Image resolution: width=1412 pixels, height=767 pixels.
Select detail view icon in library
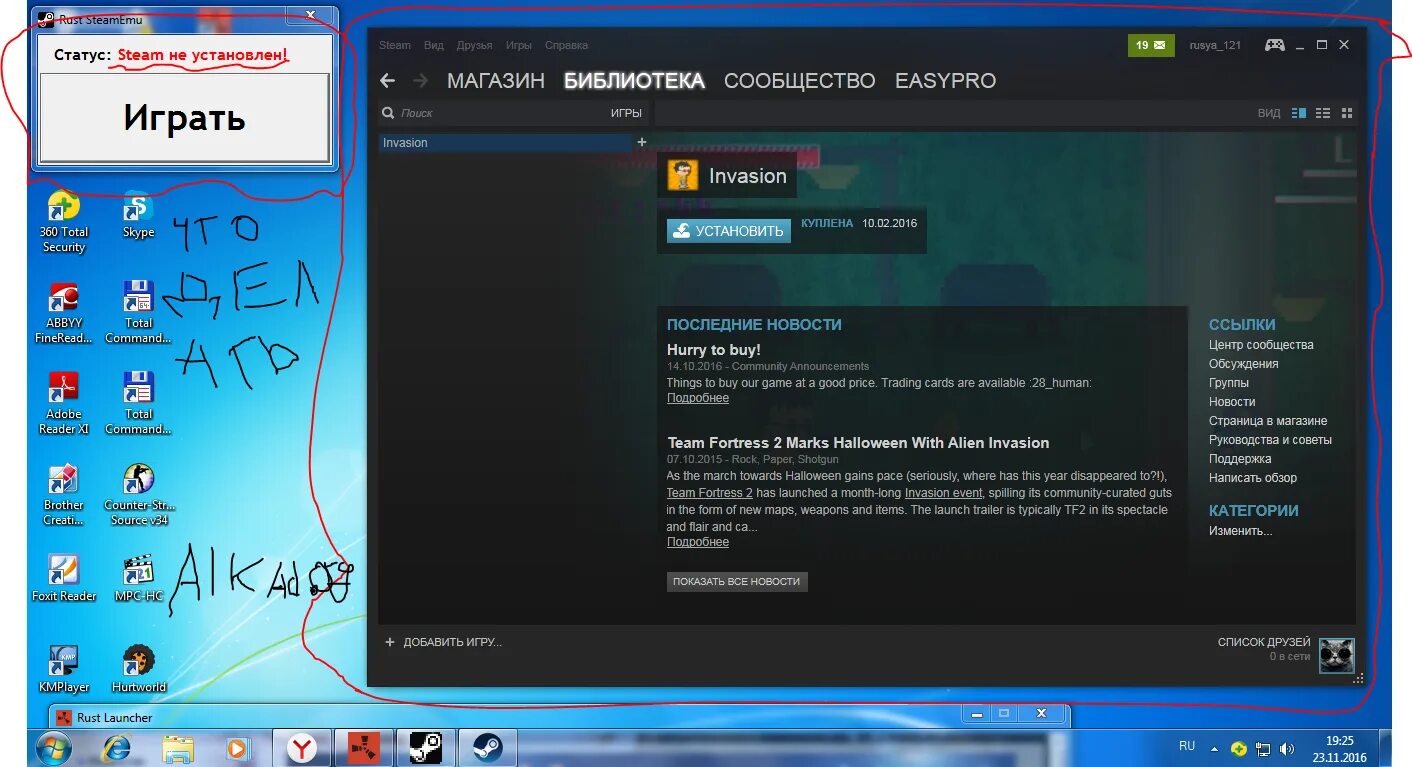pyautogui.click(x=1299, y=113)
